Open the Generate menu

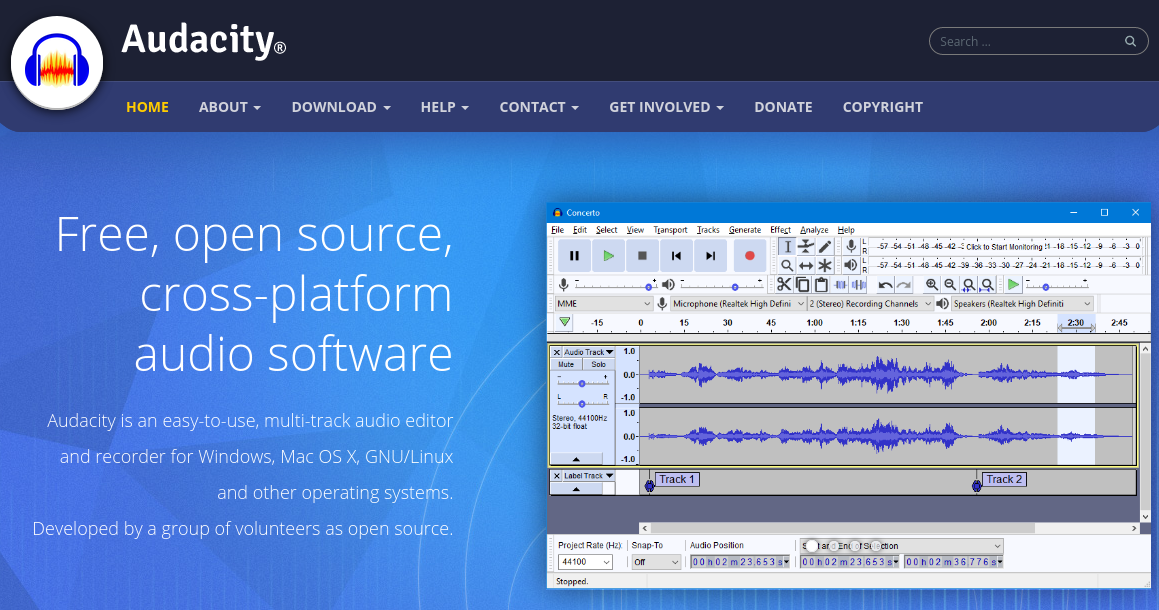(x=745, y=230)
